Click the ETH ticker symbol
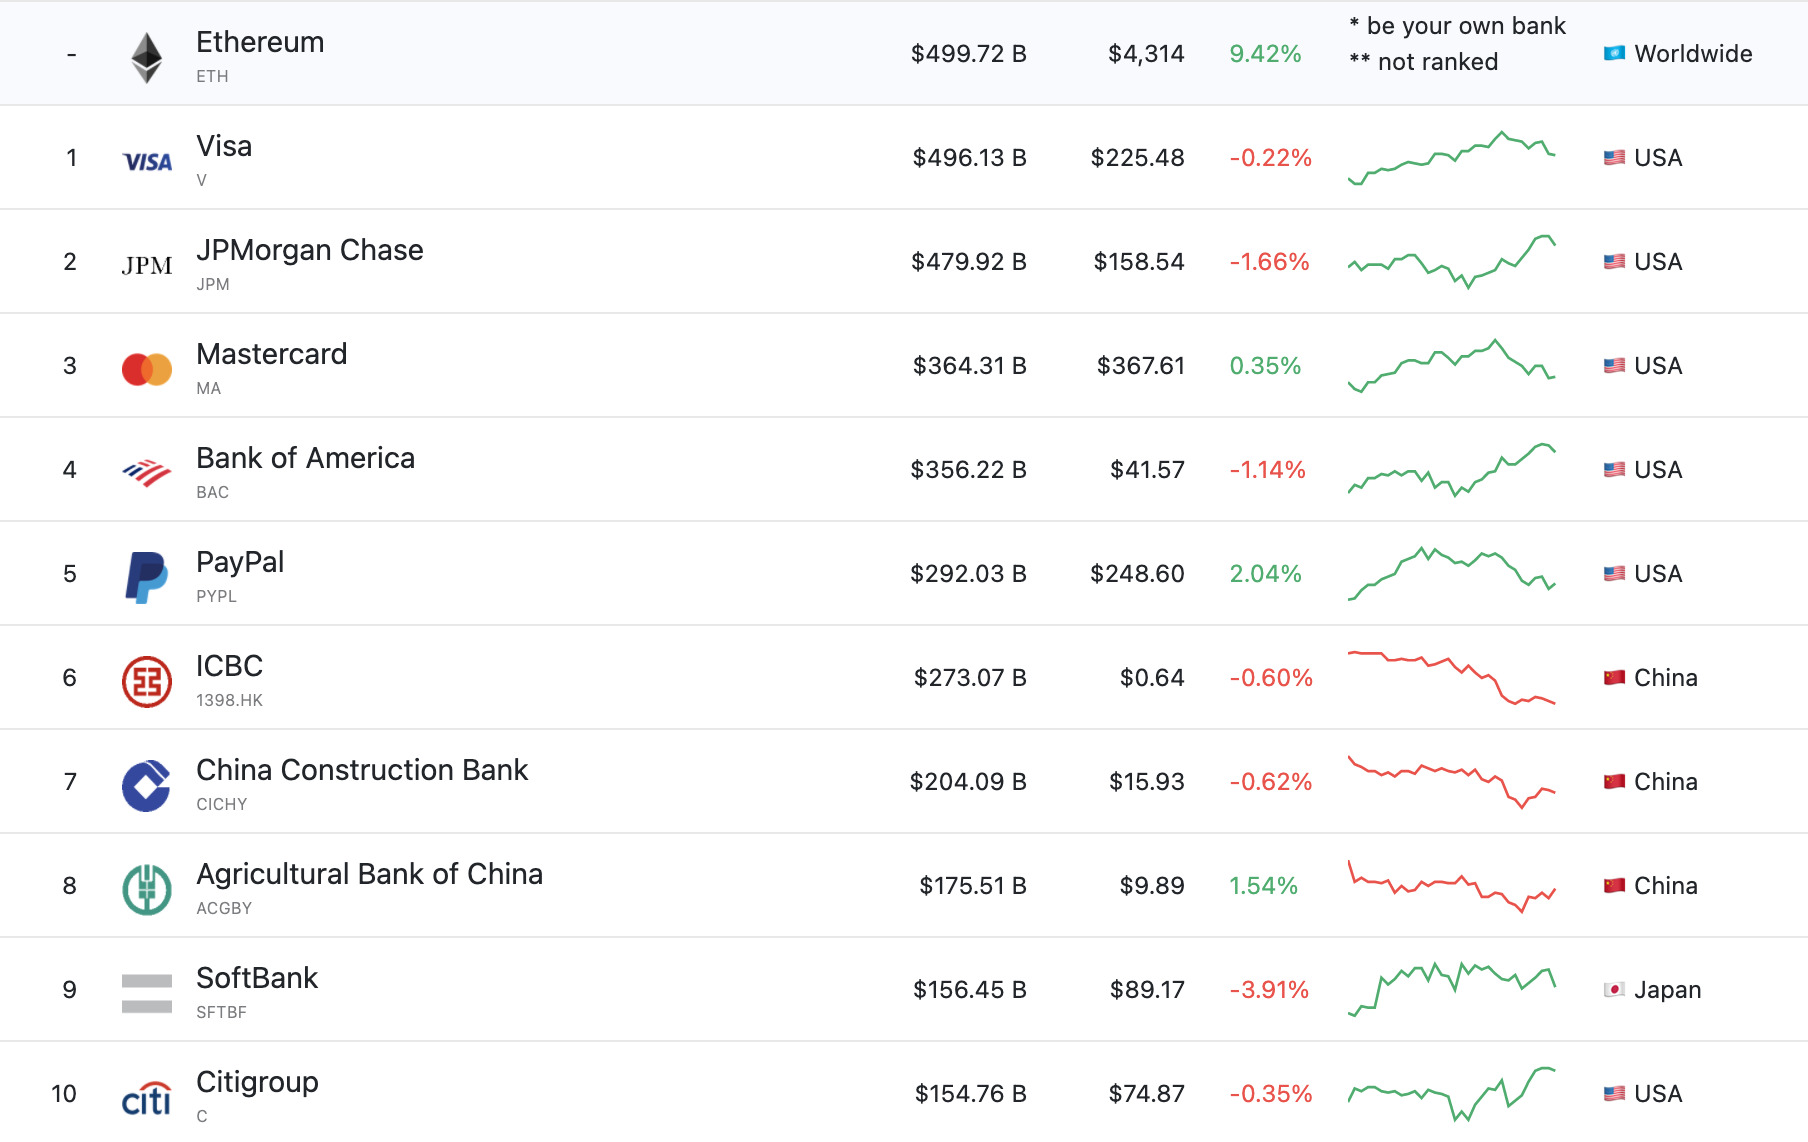This screenshot has width=1808, height=1142. [212, 76]
